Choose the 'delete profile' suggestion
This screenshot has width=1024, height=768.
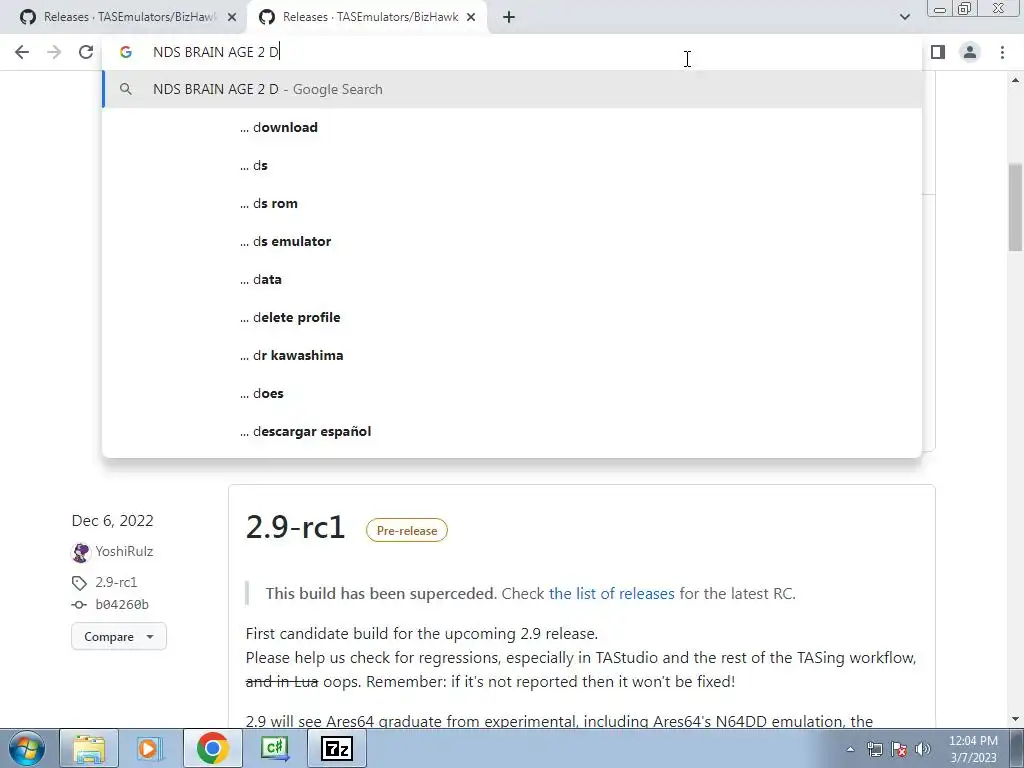(x=513, y=317)
